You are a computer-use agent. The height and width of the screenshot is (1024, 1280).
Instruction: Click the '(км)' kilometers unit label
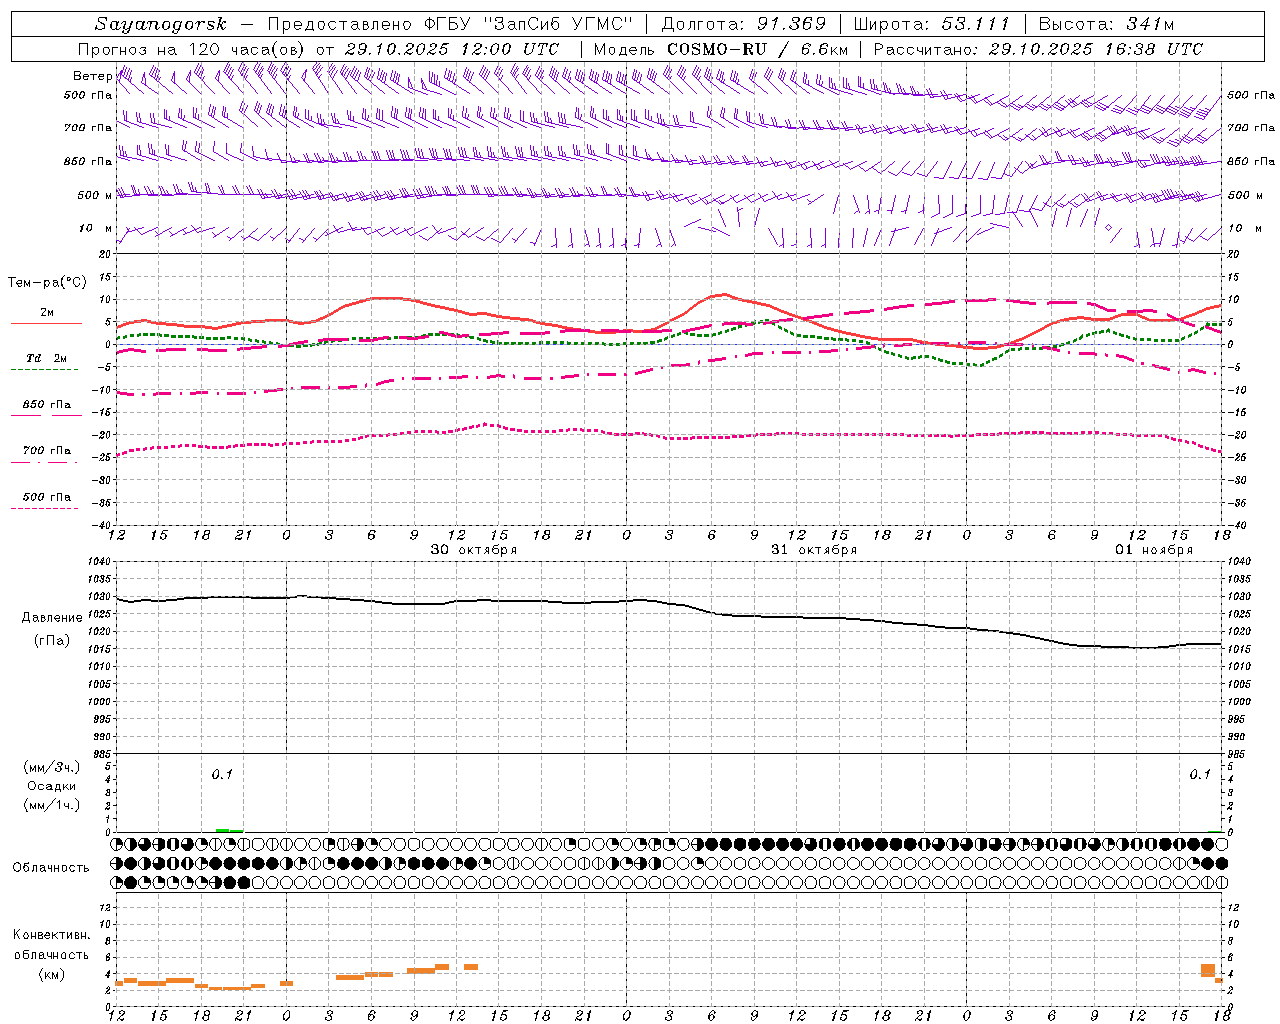(x=52, y=975)
